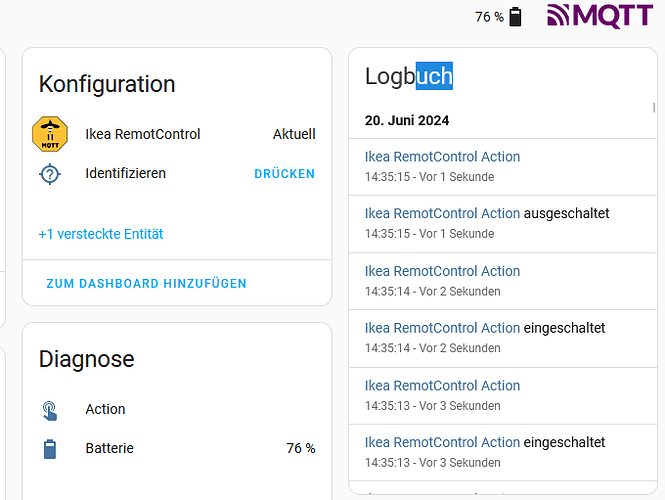Click timestamp 14:35:13 - Vor 3 Sekunden under eingeschaltet
Image resolution: width=665 pixels, height=500 pixels.
click(x=433, y=463)
